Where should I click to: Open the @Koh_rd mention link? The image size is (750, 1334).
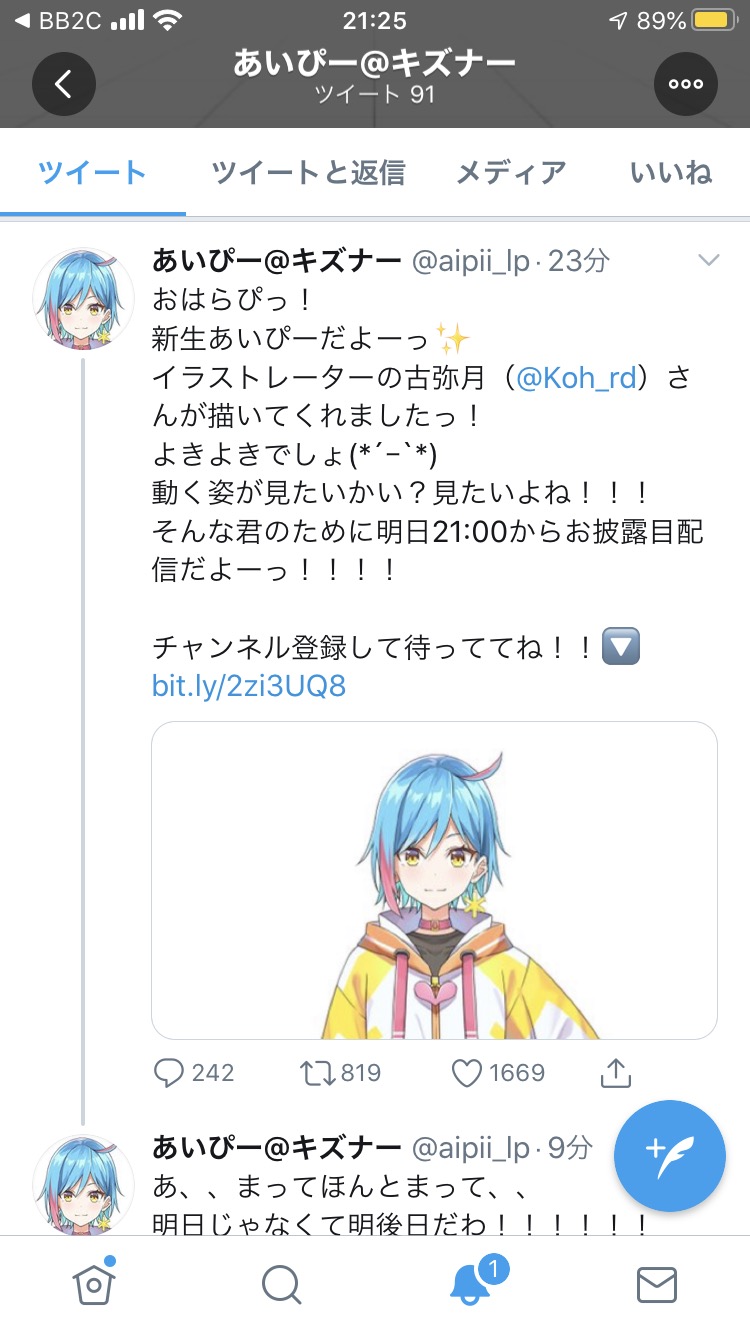tap(577, 380)
